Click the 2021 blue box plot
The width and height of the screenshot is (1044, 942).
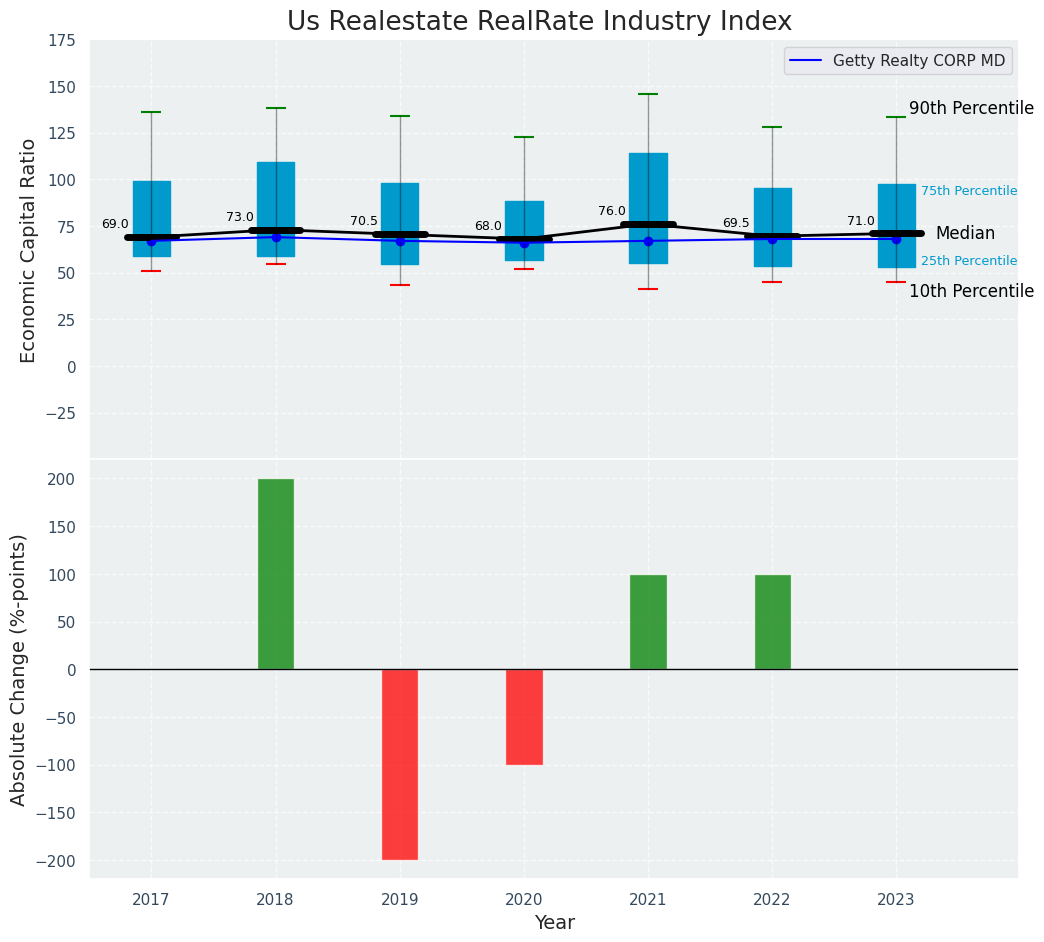[648, 190]
